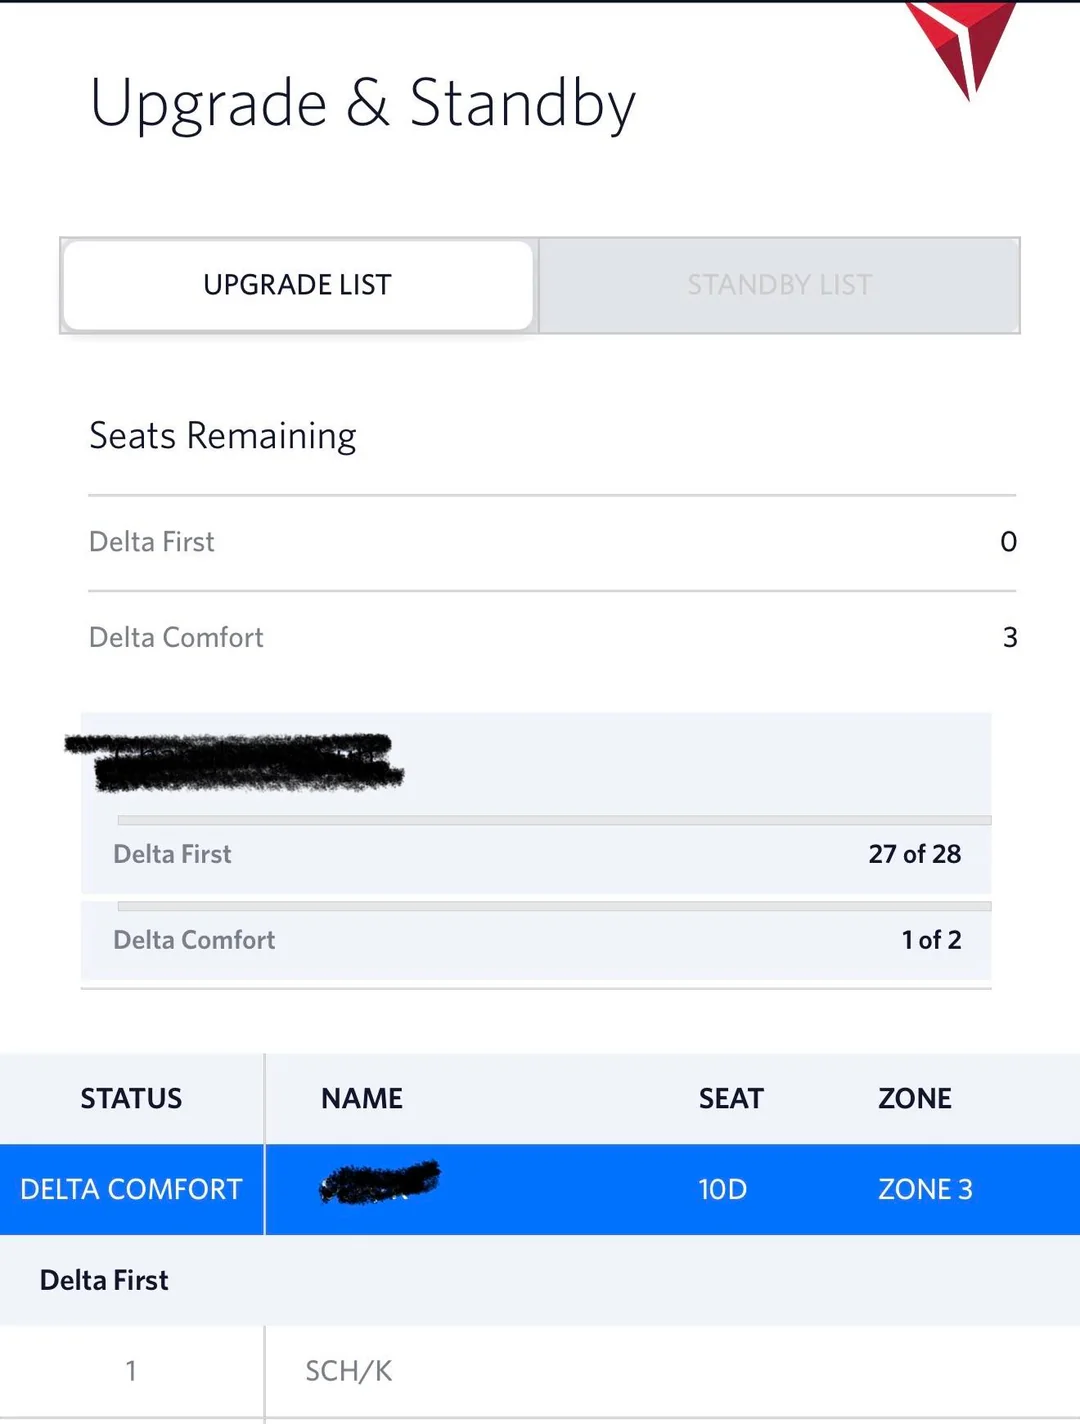This screenshot has width=1080, height=1424.
Task: Select the Seats Remaining heading
Action: [223, 436]
